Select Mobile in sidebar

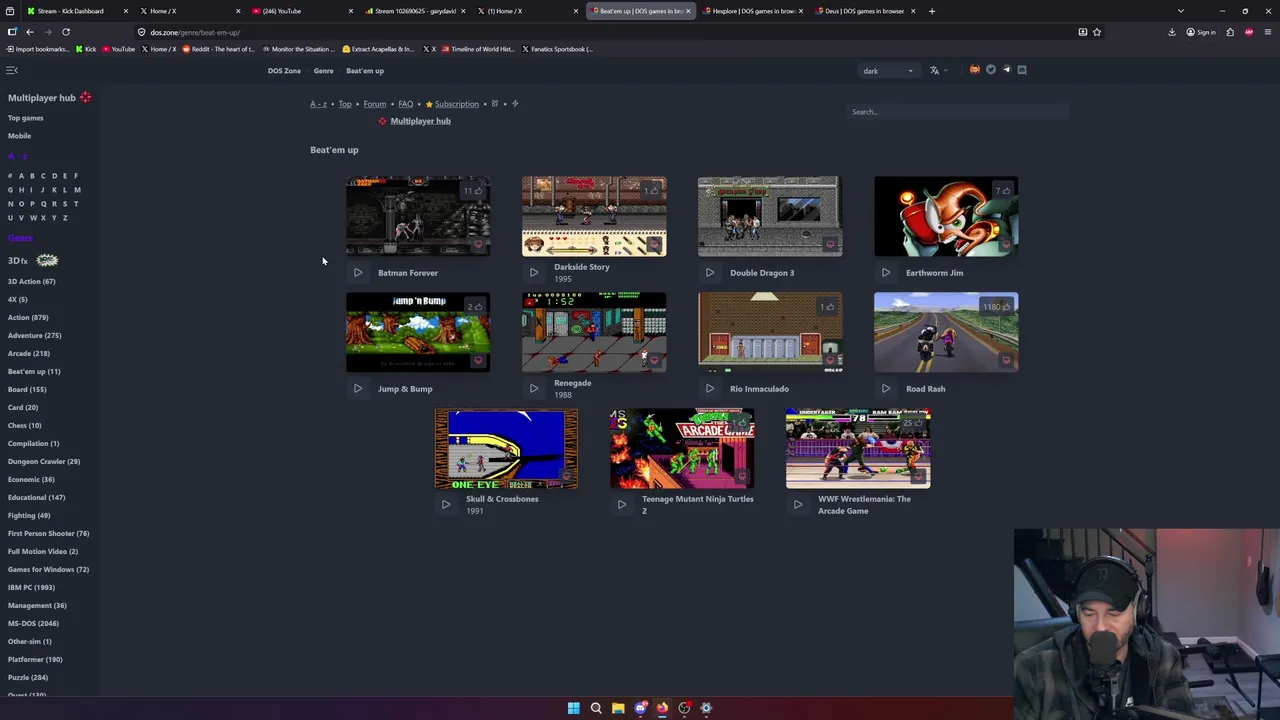[19, 136]
